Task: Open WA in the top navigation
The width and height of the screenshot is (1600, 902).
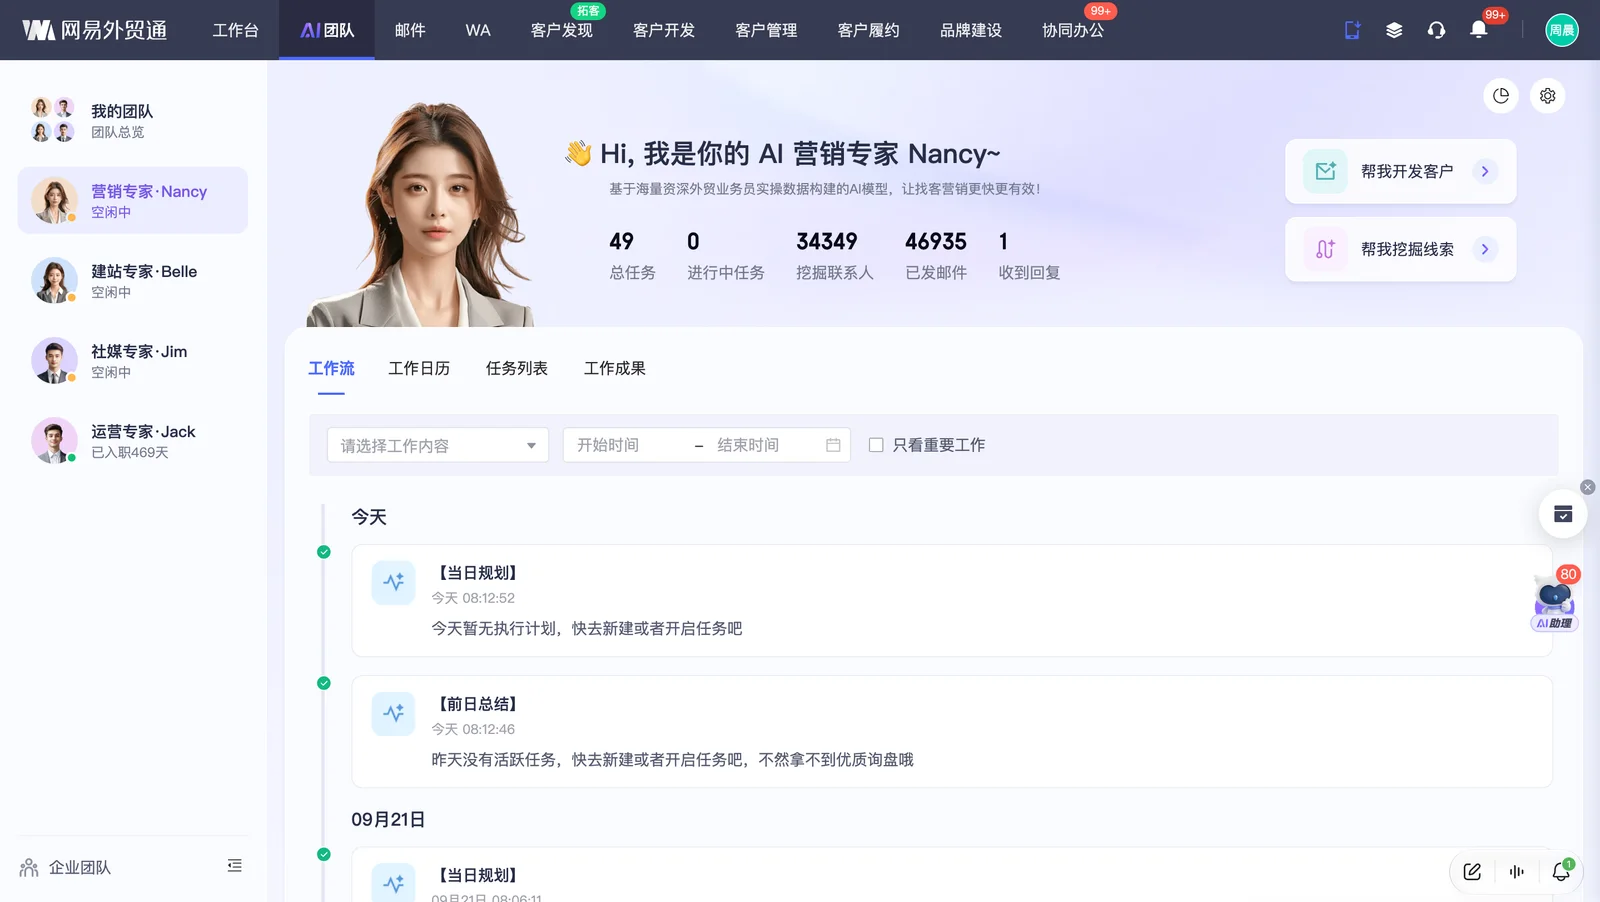Action: coord(478,30)
